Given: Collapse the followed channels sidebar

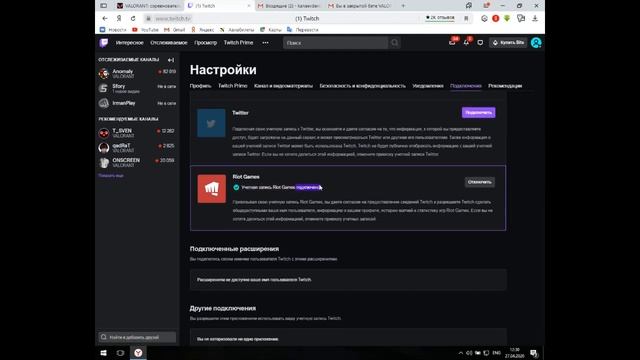Looking at the screenshot, I should coord(171,60).
